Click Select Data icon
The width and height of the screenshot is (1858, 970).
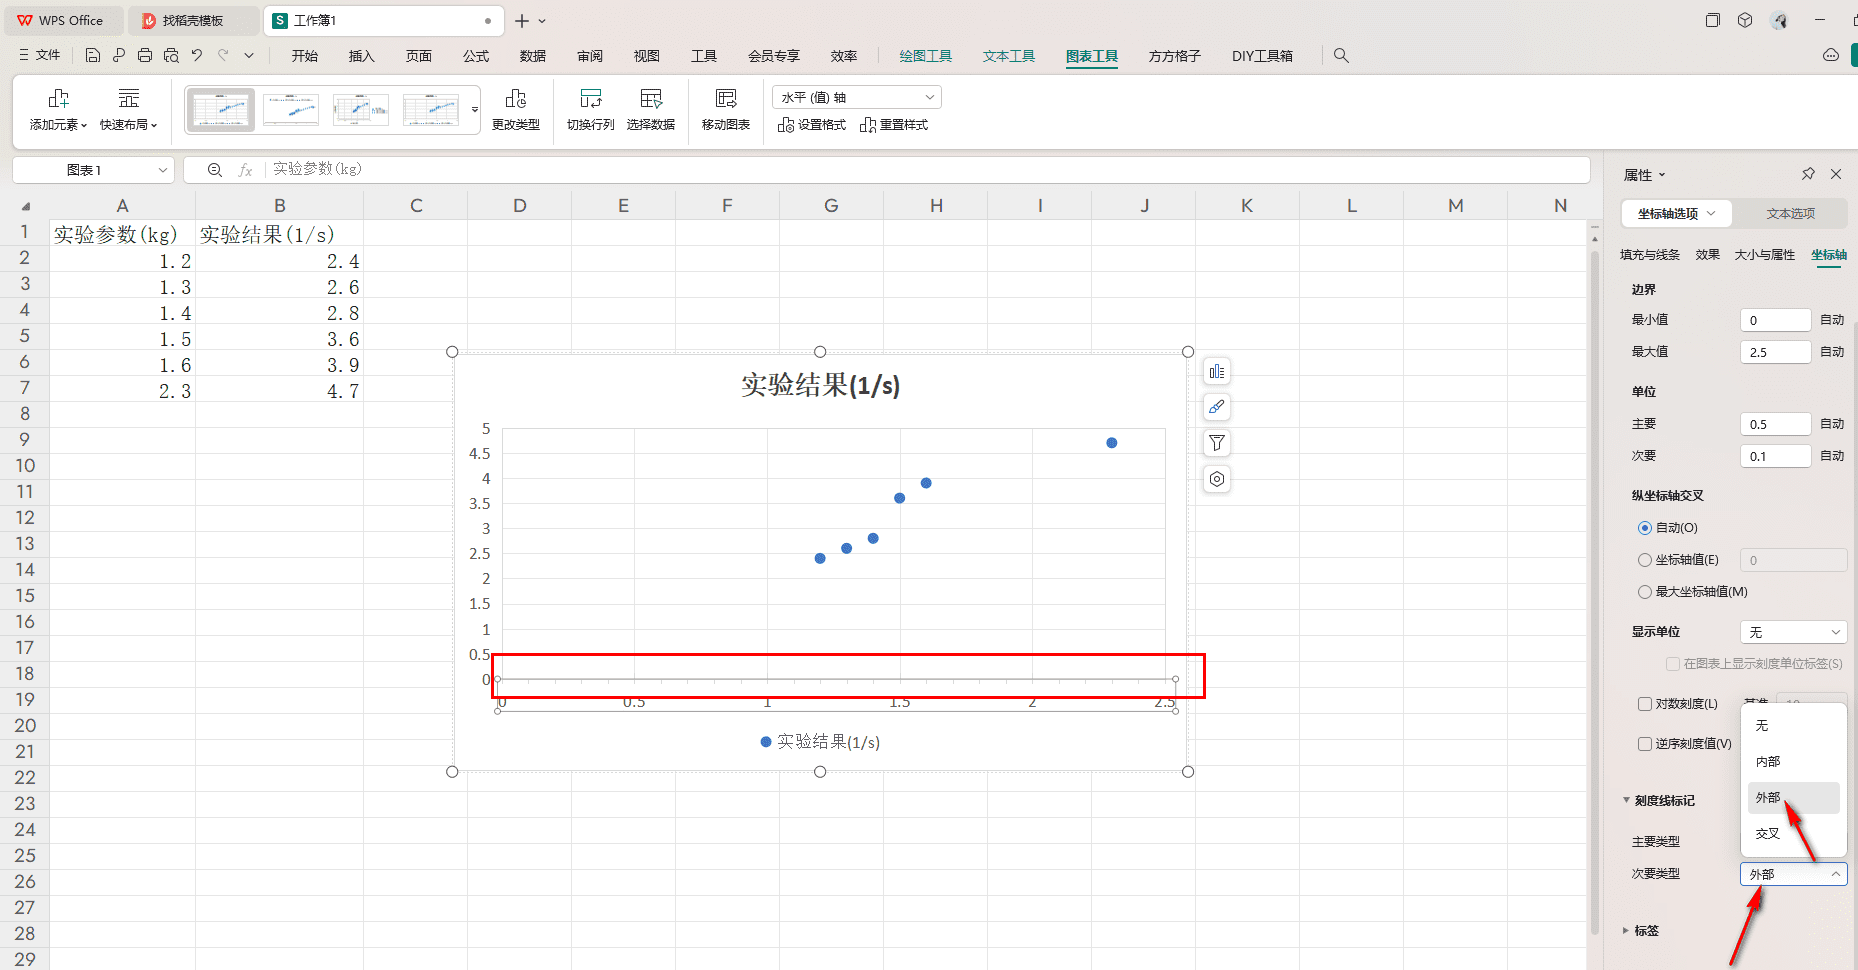pos(651,109)
